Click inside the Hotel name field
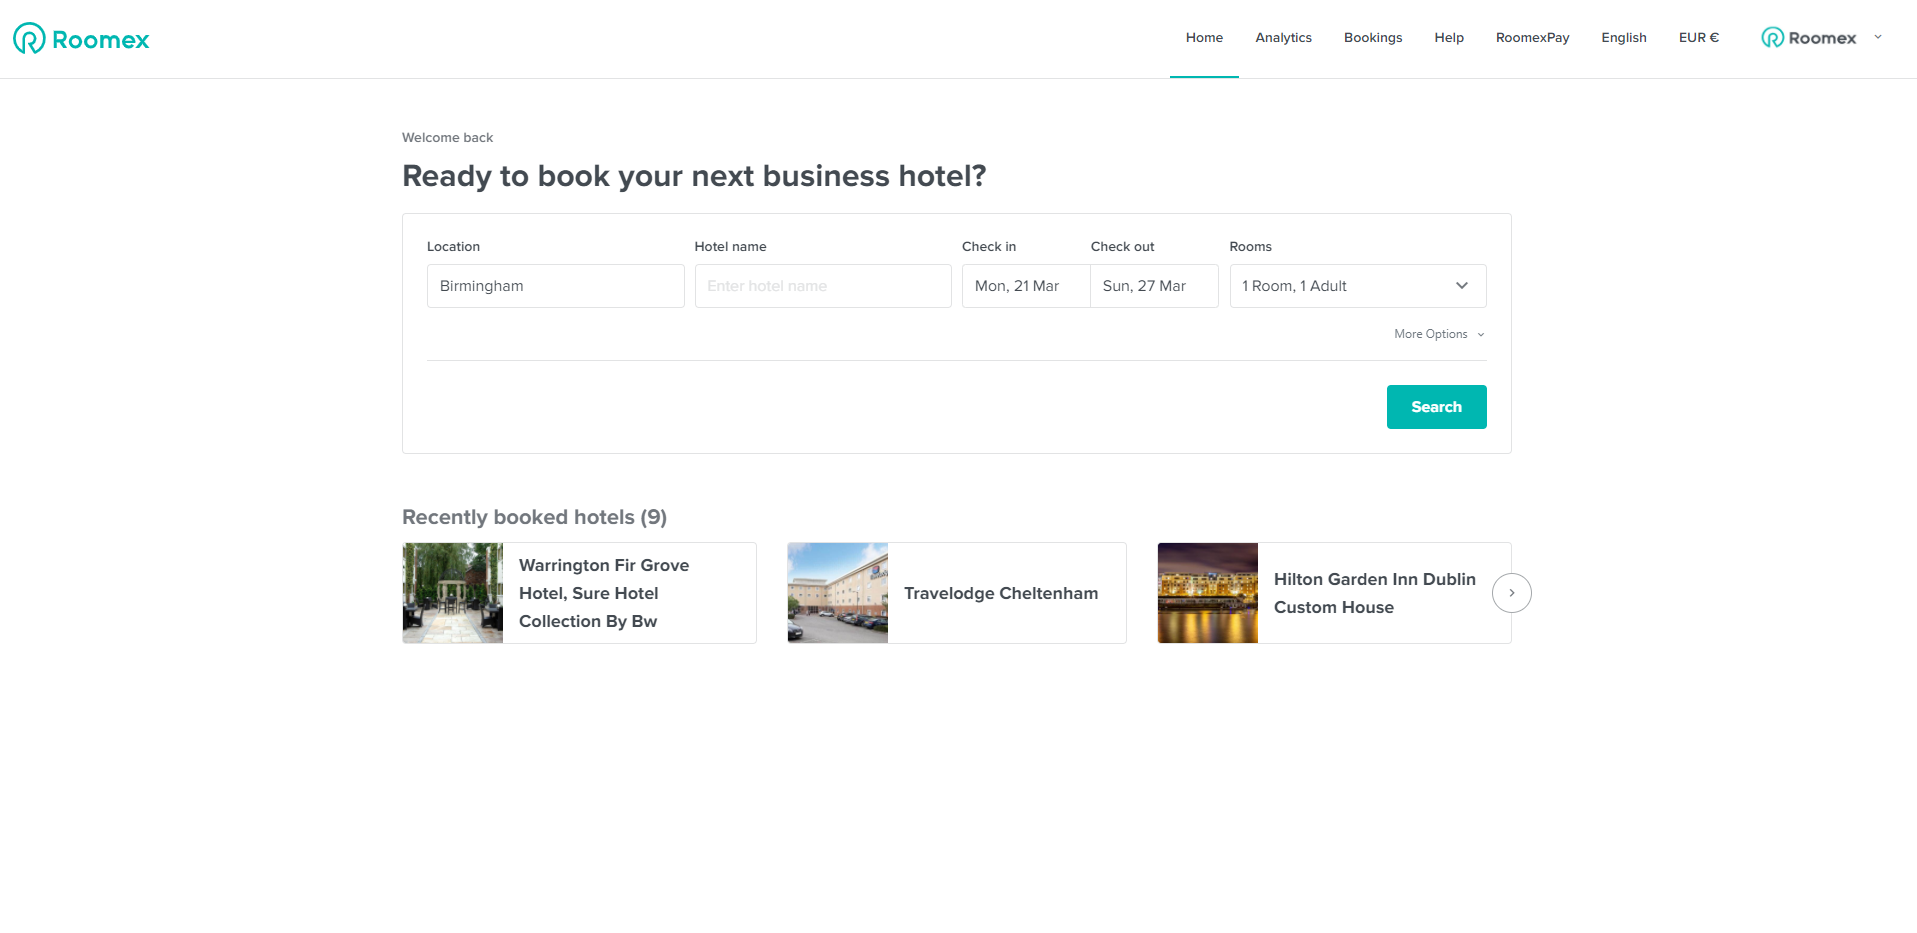This screenshot has width=1917, height=933. coord(822,286)
